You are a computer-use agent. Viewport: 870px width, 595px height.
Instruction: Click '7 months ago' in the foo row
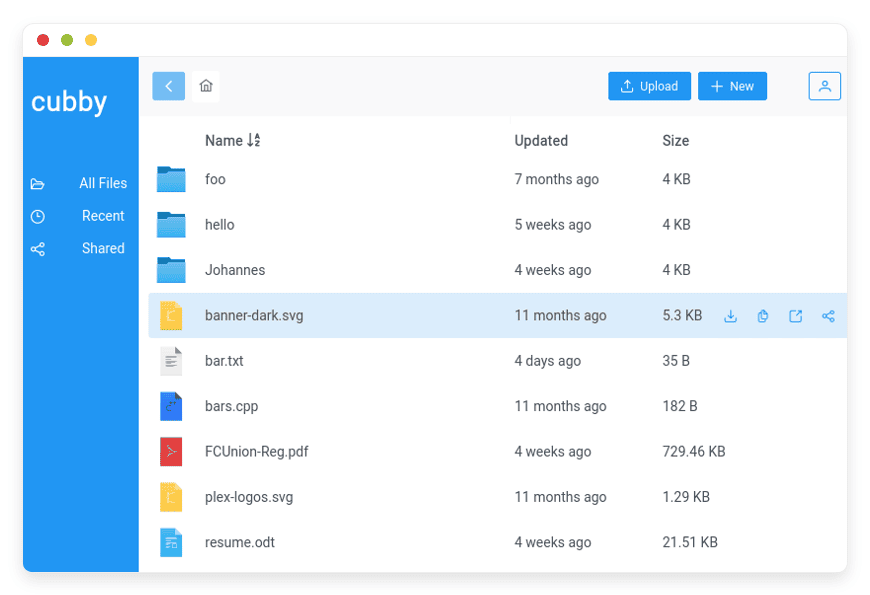click(557, 179)
